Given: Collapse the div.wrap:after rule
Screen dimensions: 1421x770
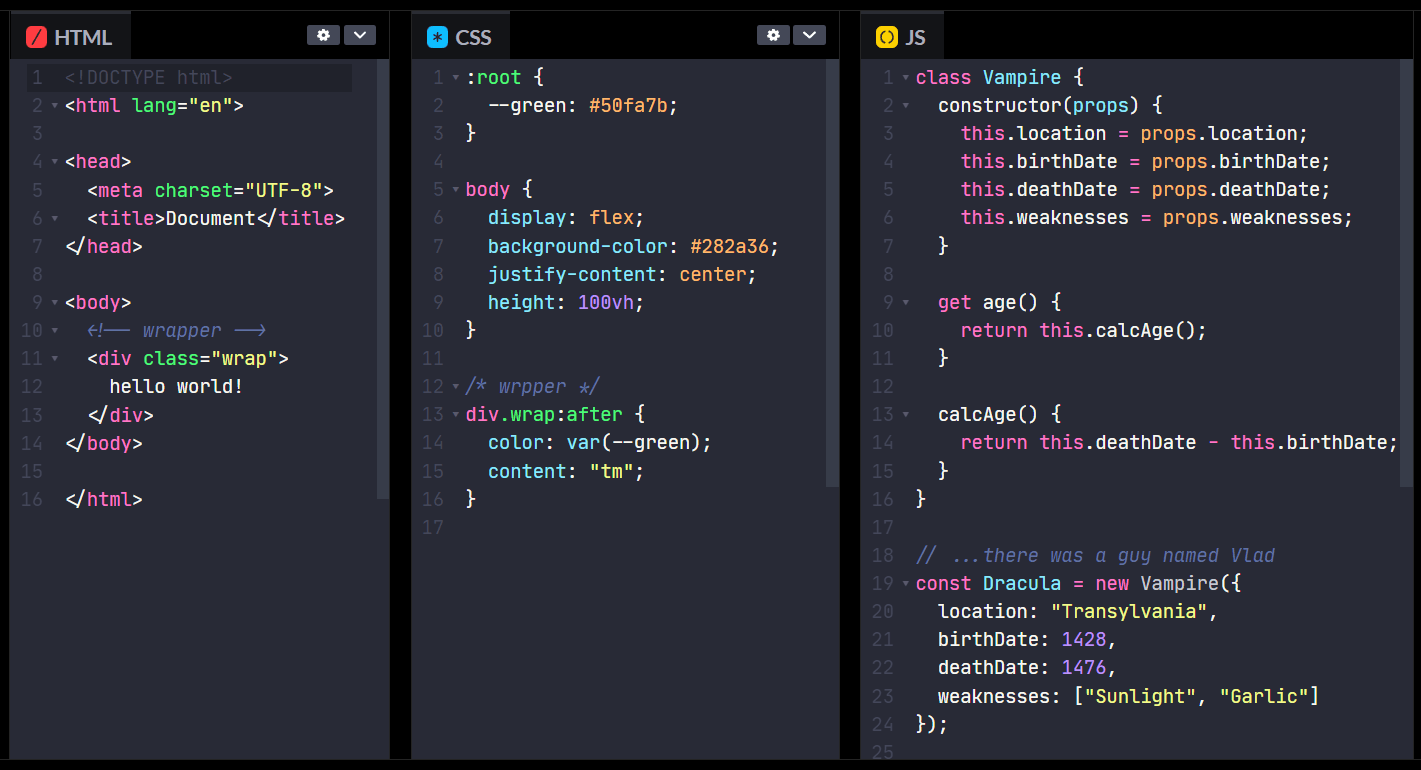Looking at the screenshot, I should click(x=455, y=413).
